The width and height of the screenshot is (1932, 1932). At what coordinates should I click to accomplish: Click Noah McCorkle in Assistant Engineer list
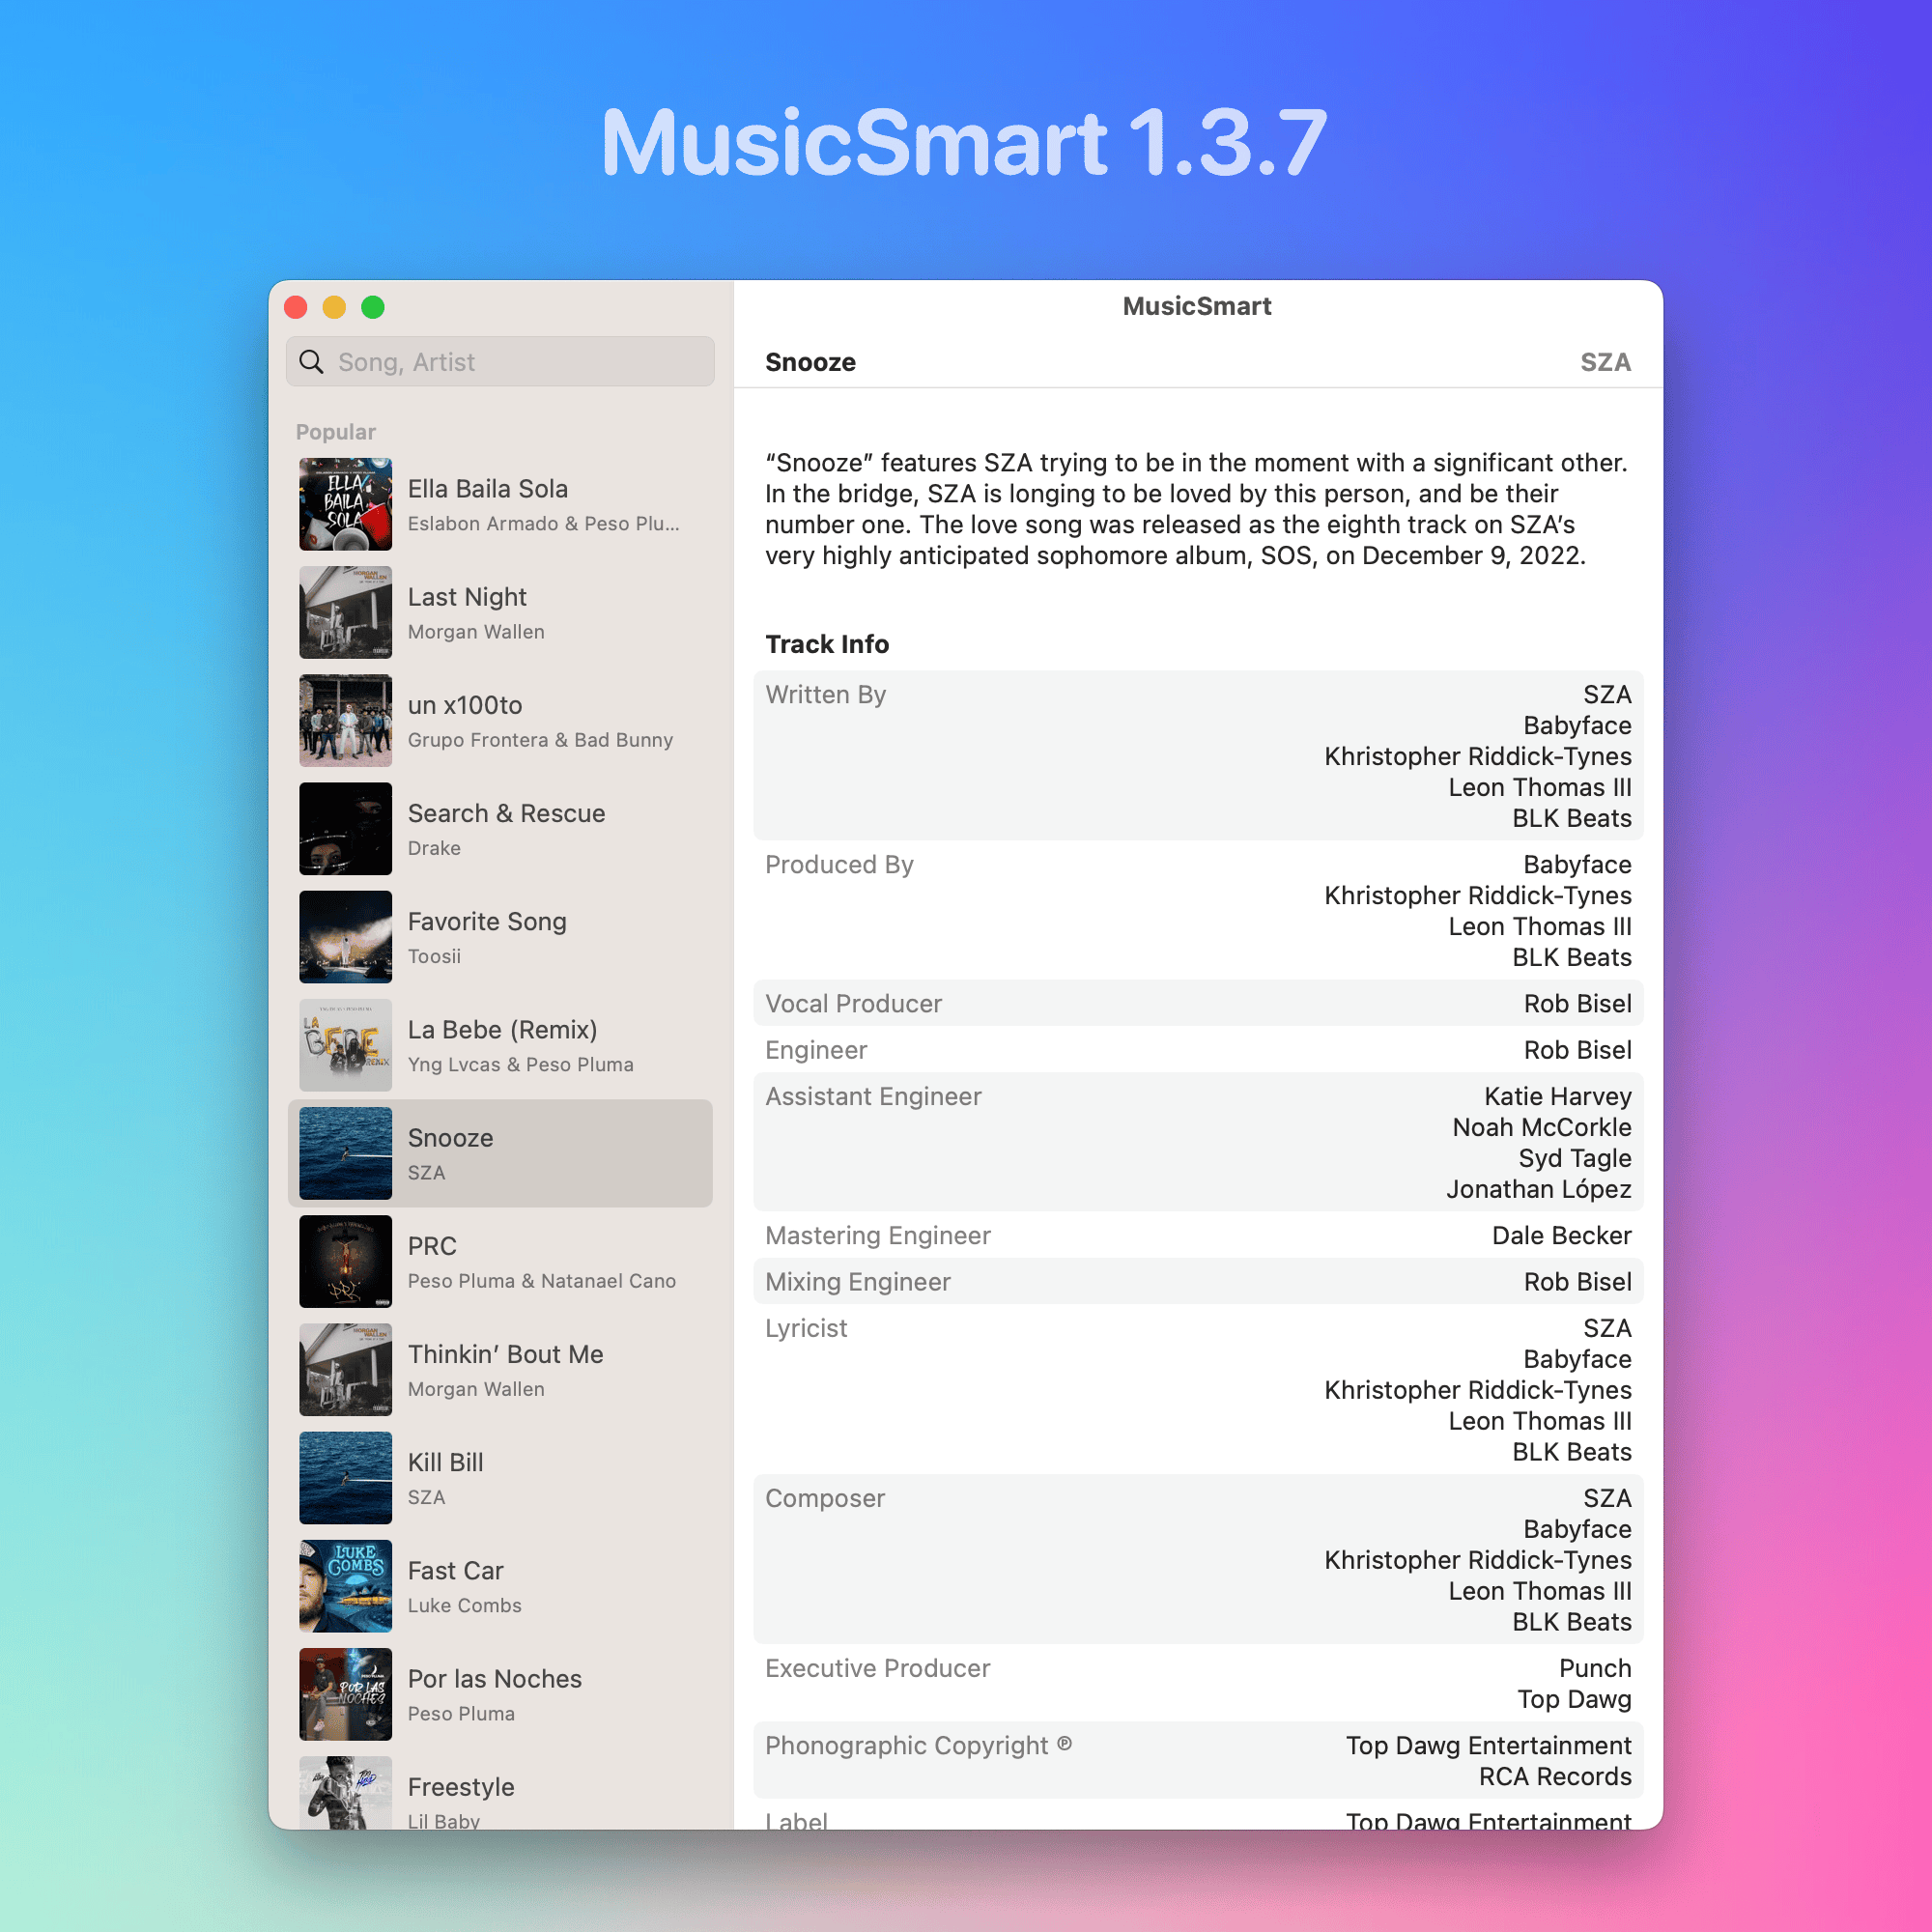(1542, 1128)
